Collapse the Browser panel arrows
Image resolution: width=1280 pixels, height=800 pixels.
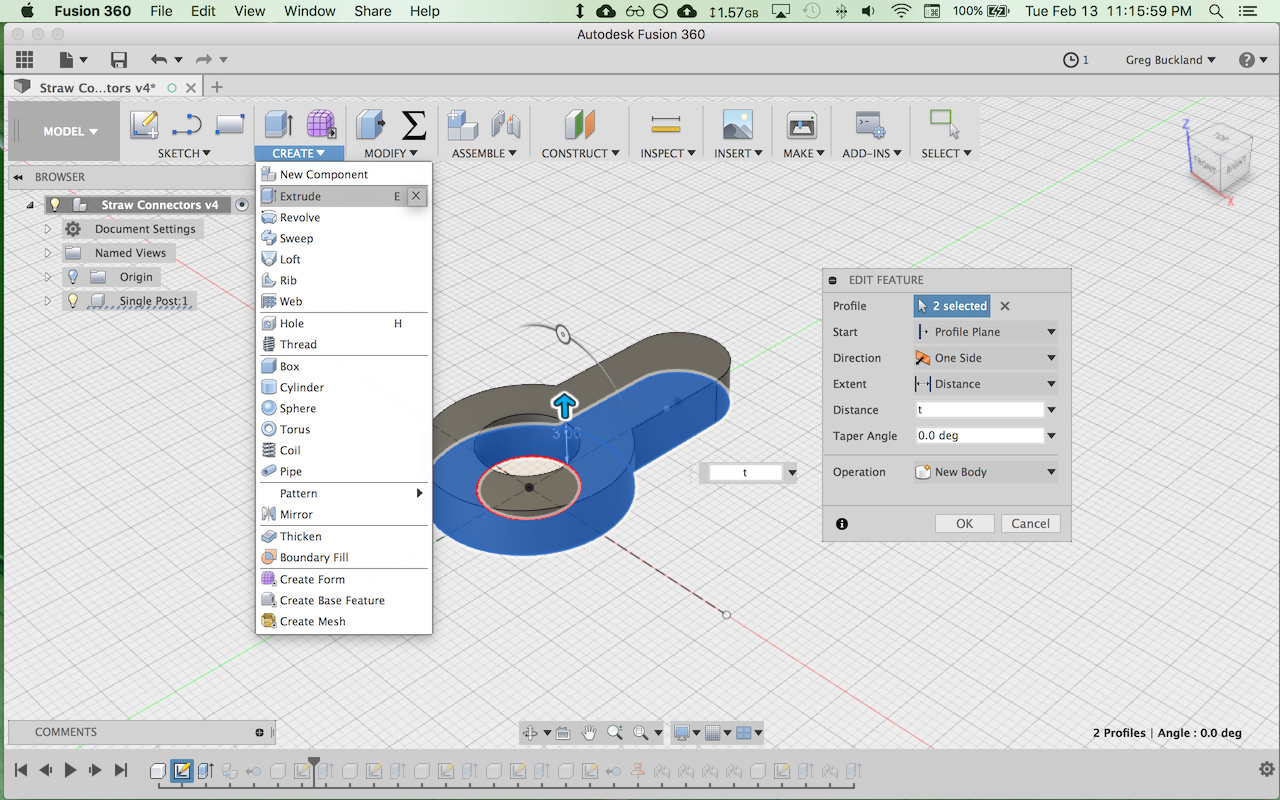18,177
